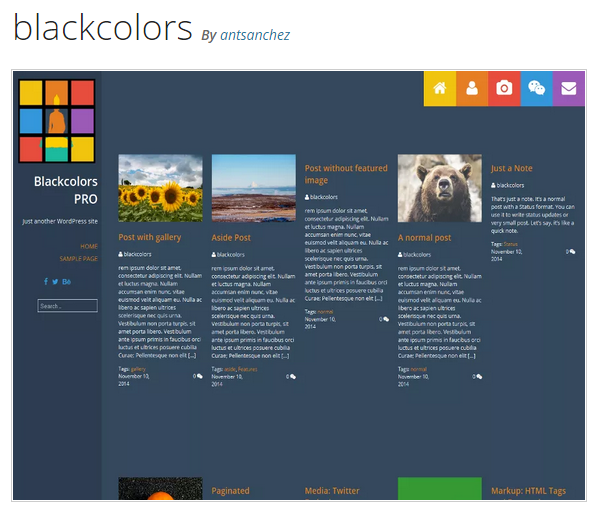This screenshot has height=512, width=594.
Task: Visit the Behance social icon in sidebar
Action: tap(67, 282)
